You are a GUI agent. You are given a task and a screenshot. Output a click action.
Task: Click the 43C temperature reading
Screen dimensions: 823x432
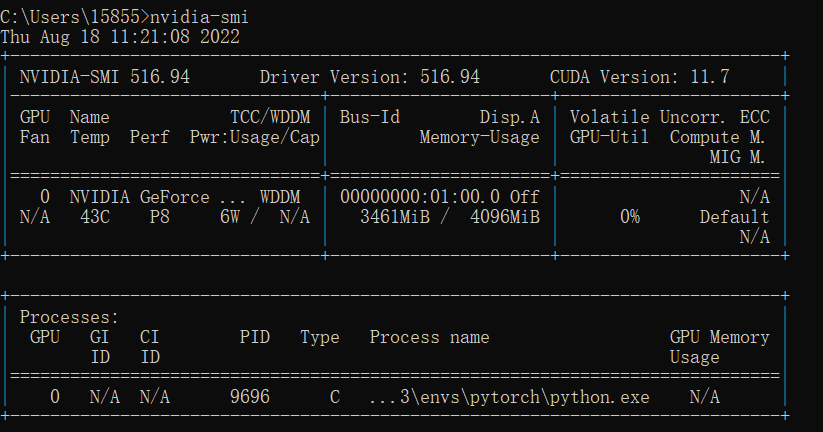(90, 217)
